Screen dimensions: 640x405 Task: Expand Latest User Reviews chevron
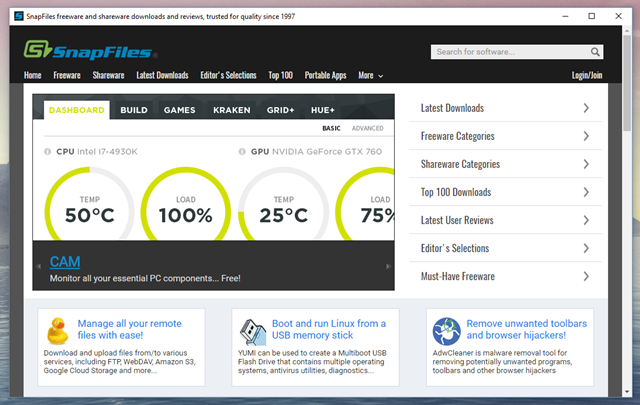click(586, 220)
